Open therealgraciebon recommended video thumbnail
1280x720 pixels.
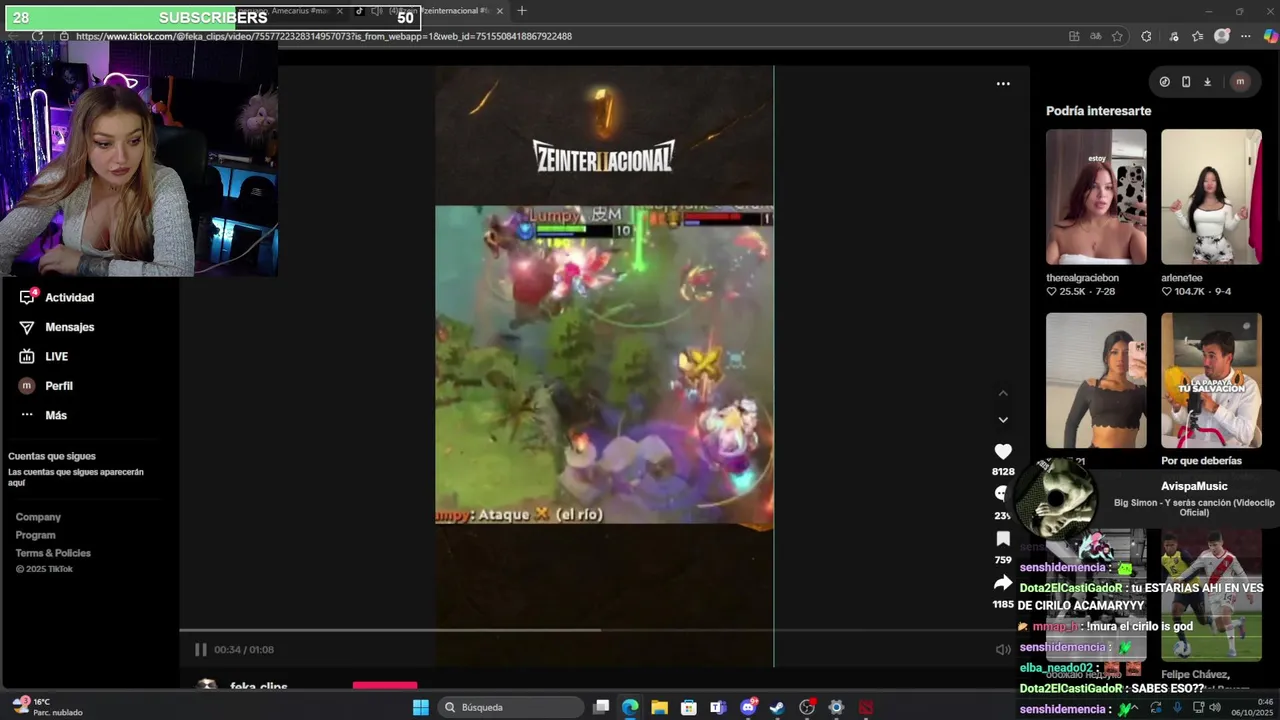1096,197
